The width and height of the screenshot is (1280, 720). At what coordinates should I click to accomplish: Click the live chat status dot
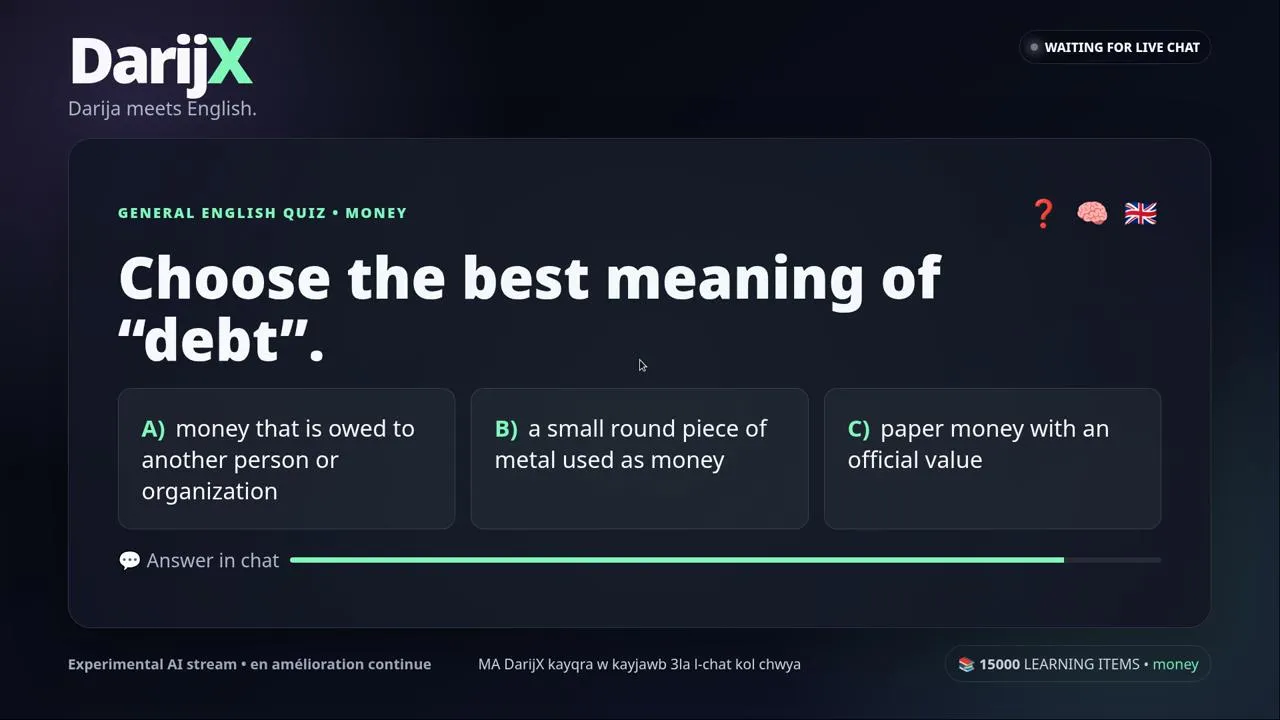[1034, 47]
